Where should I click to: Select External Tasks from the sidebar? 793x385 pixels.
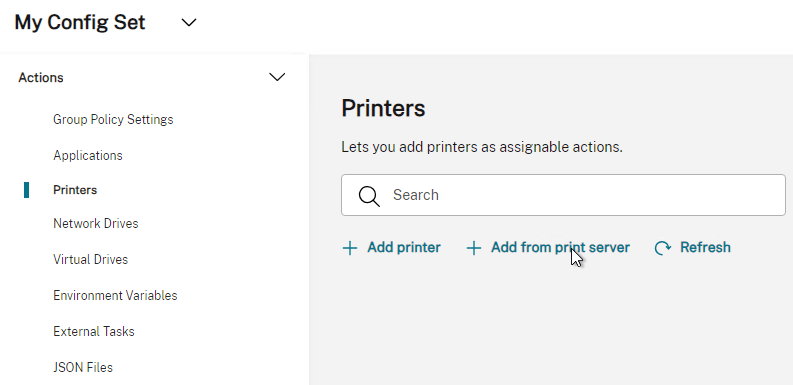point(94,331)
